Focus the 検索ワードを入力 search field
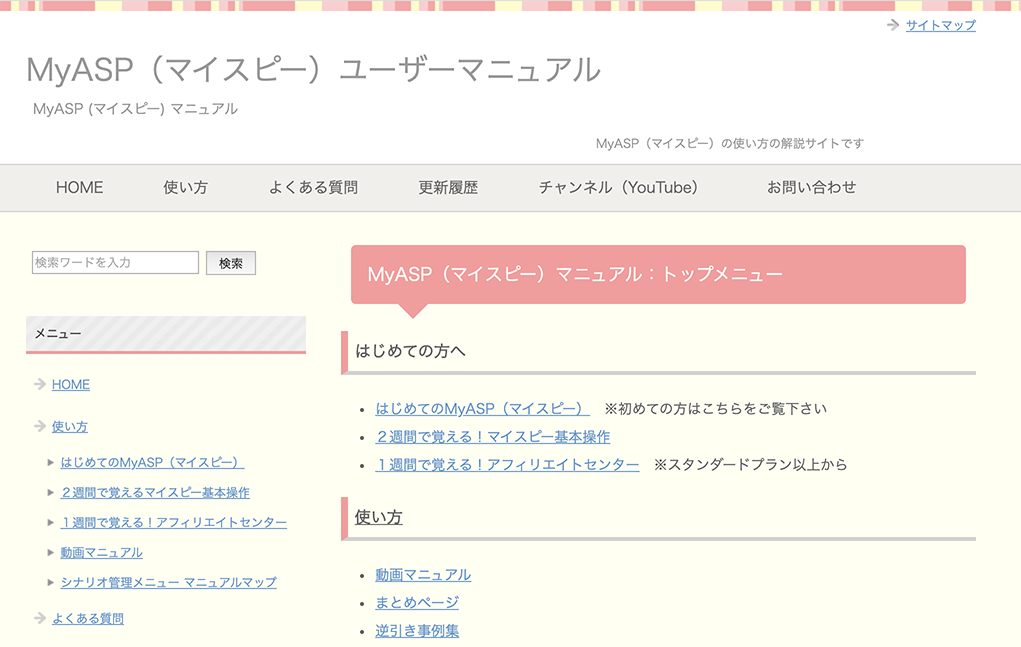 [x=115, y=262]
